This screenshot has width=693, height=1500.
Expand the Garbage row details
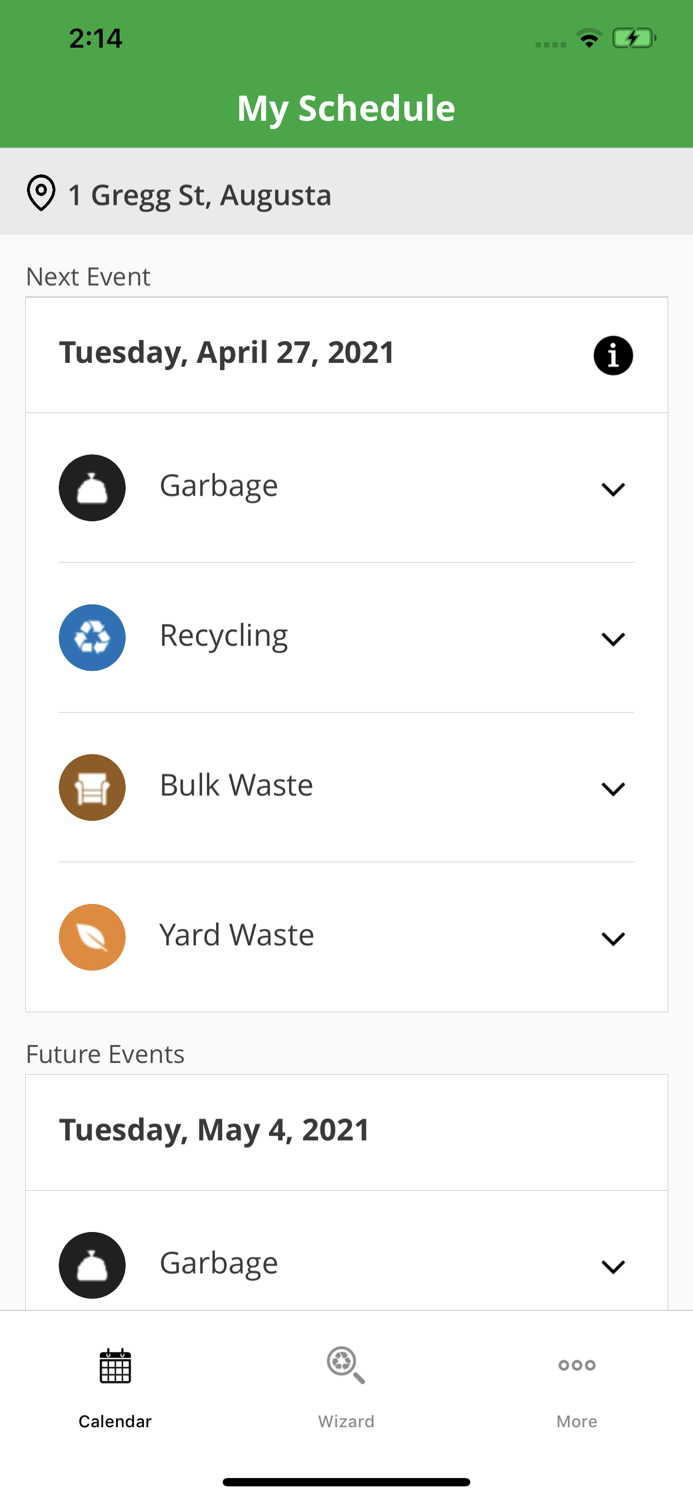[x=613, y=489]
